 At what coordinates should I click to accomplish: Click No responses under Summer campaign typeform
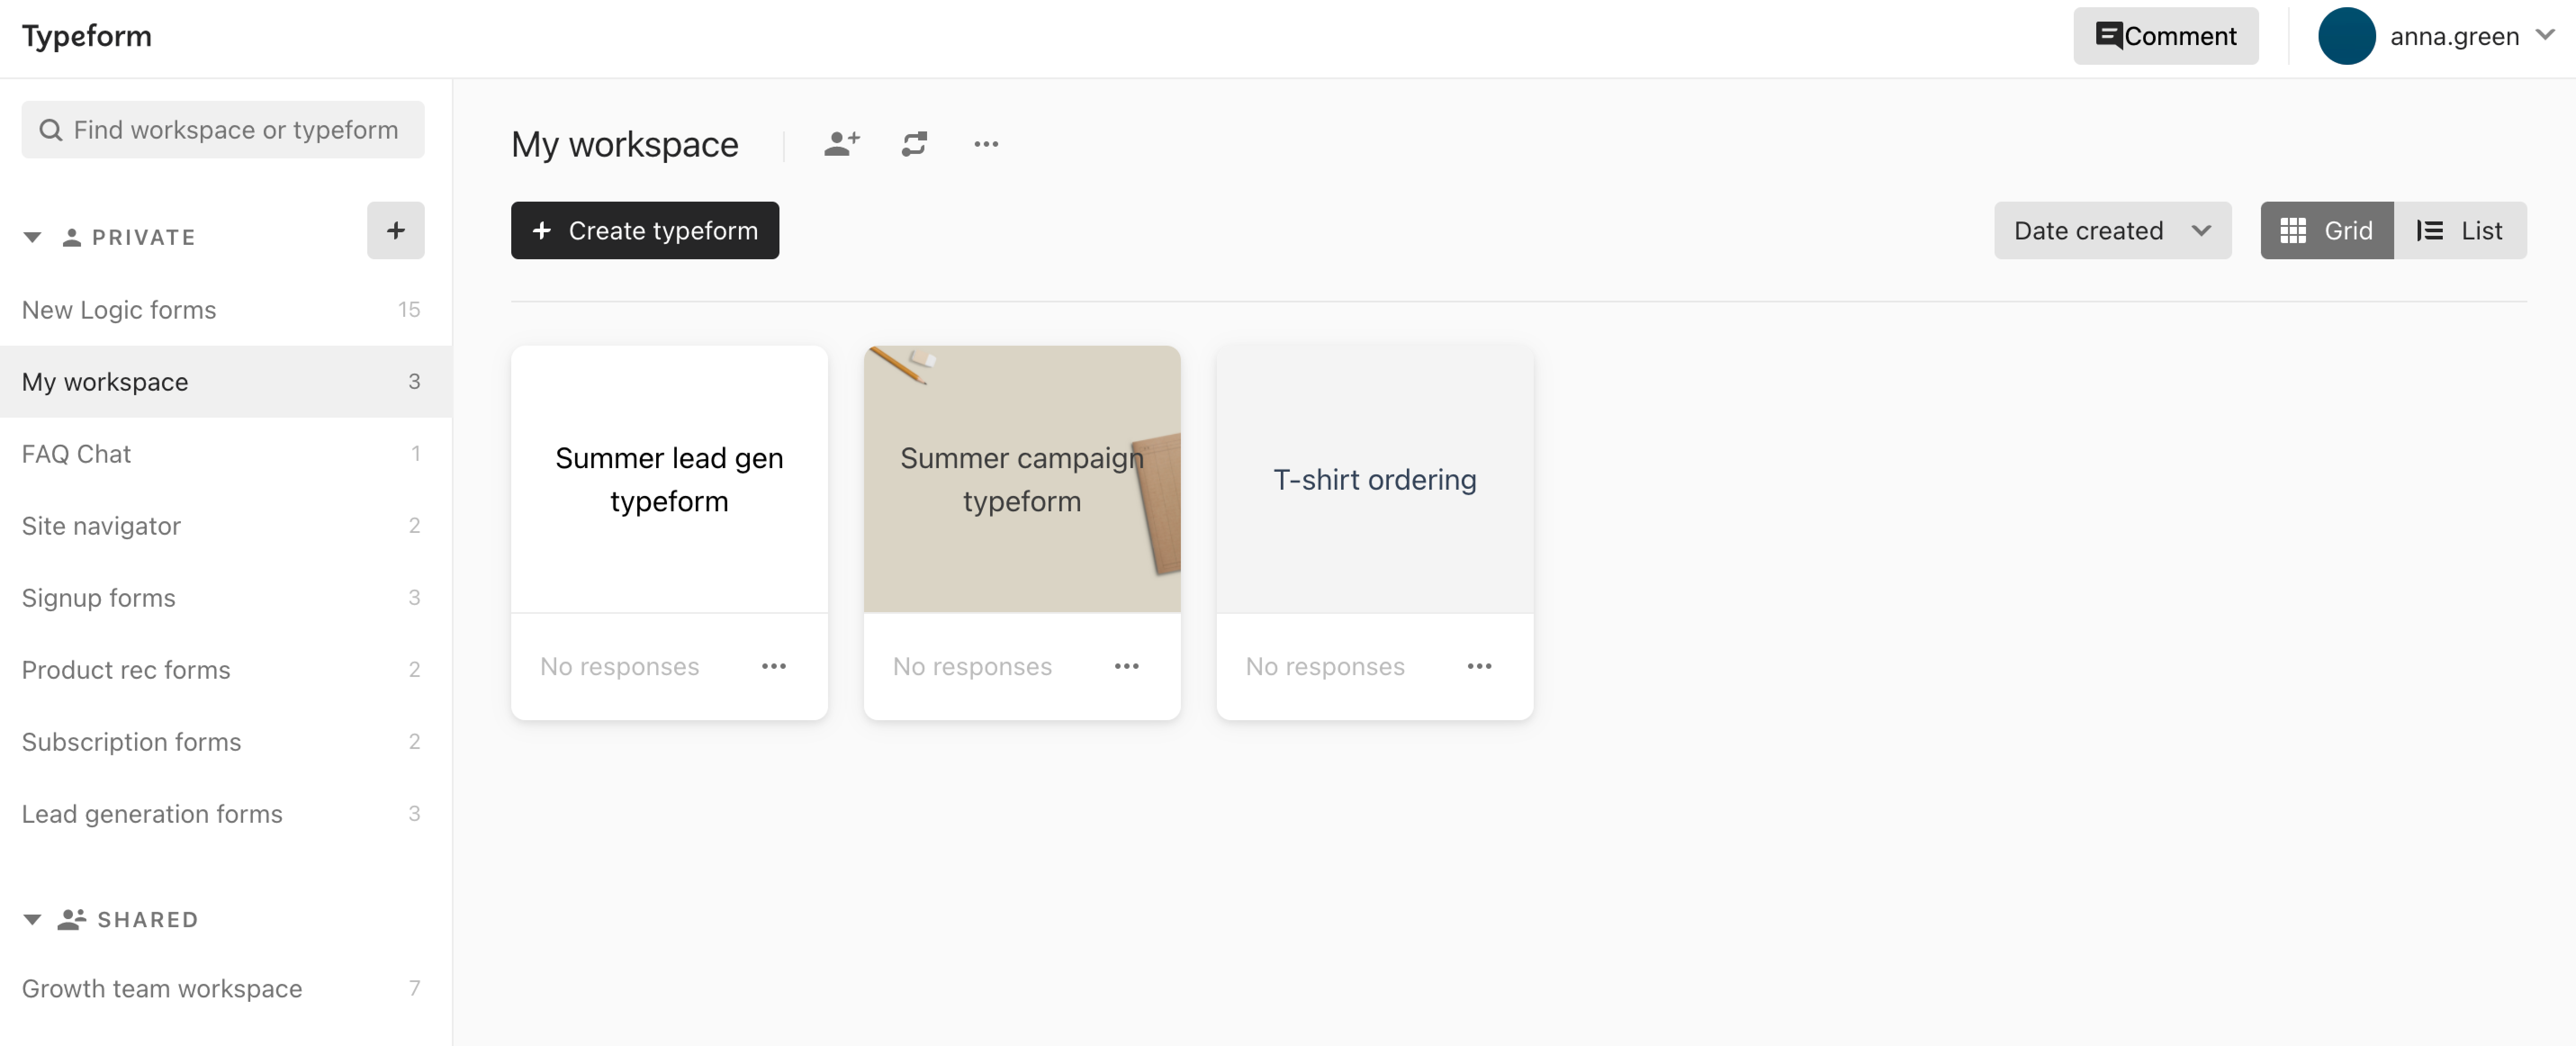pyautogui.click(x=972, y=667)
